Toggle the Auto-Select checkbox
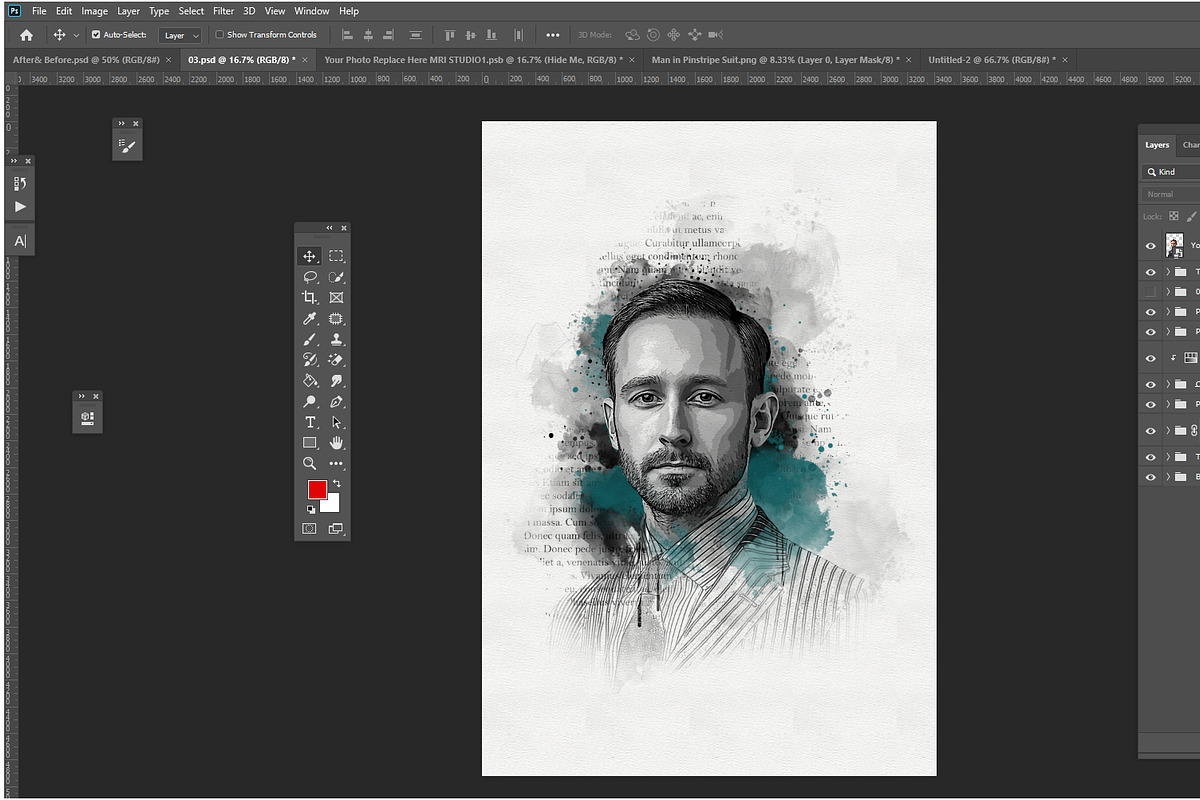The image size is (1200, 800). [96, 35]
